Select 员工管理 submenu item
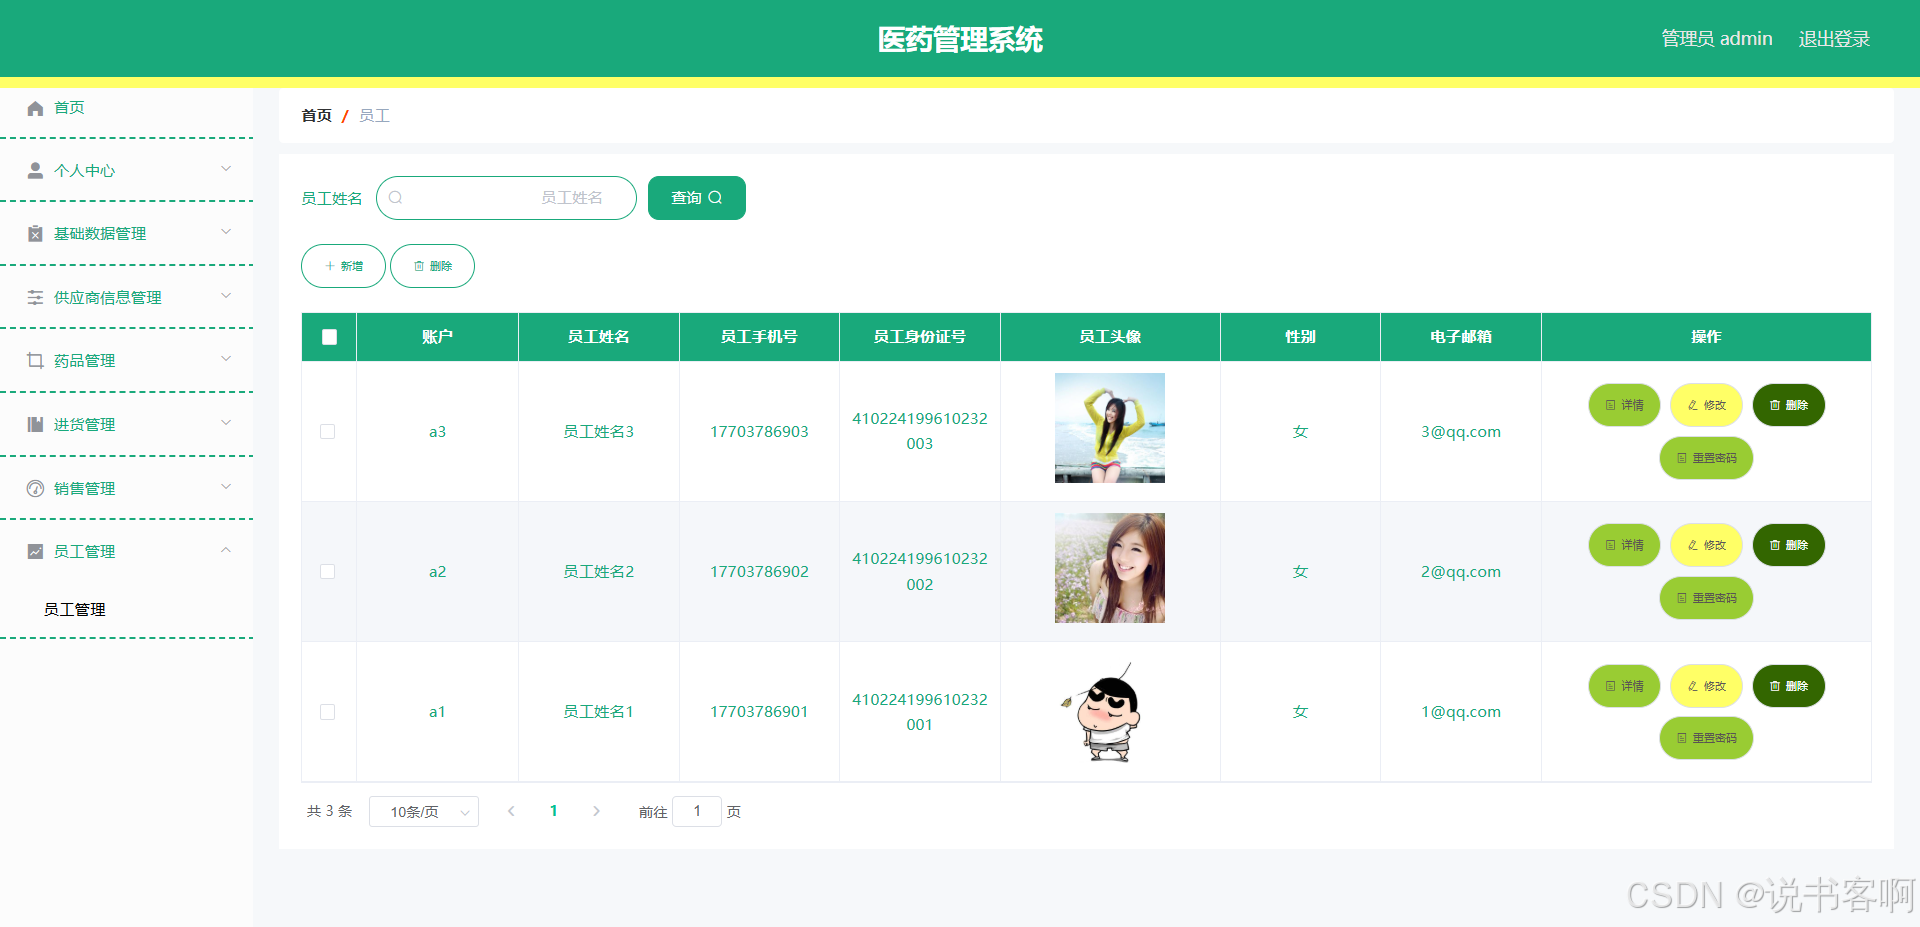Screen dimensions: 1920x927 coord(74,609)
